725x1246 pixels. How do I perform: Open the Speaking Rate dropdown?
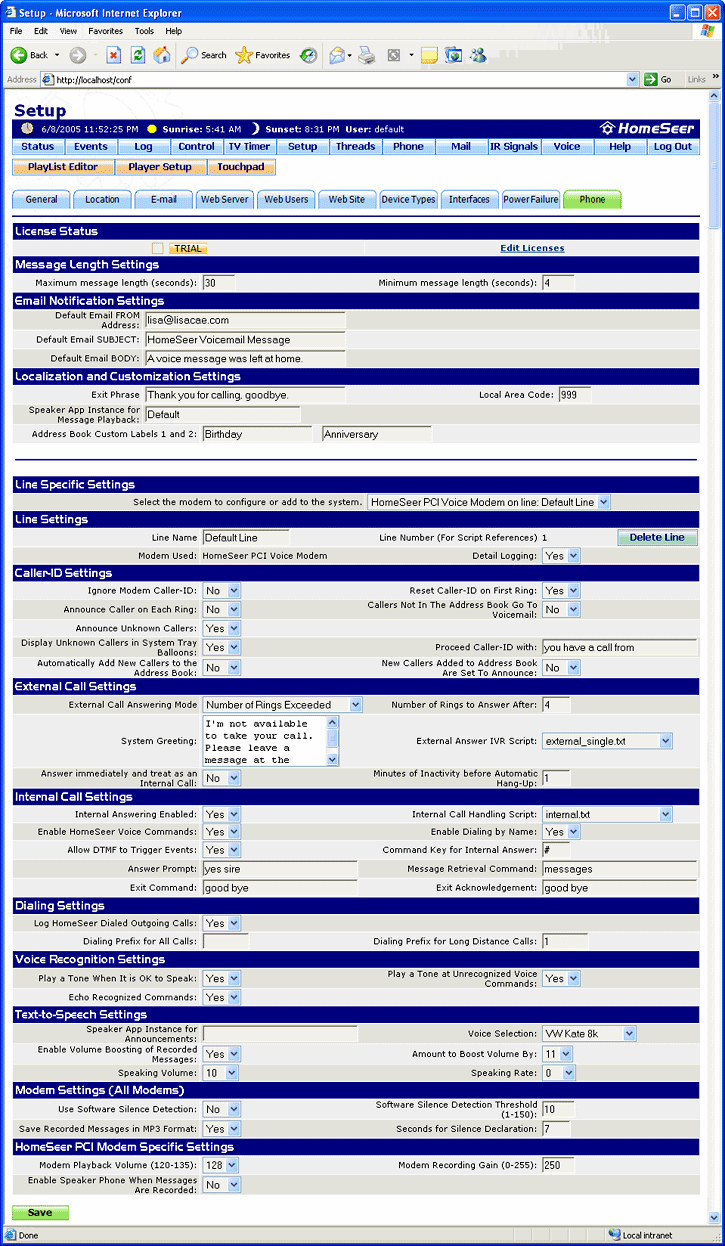(x=559, y=1072)
